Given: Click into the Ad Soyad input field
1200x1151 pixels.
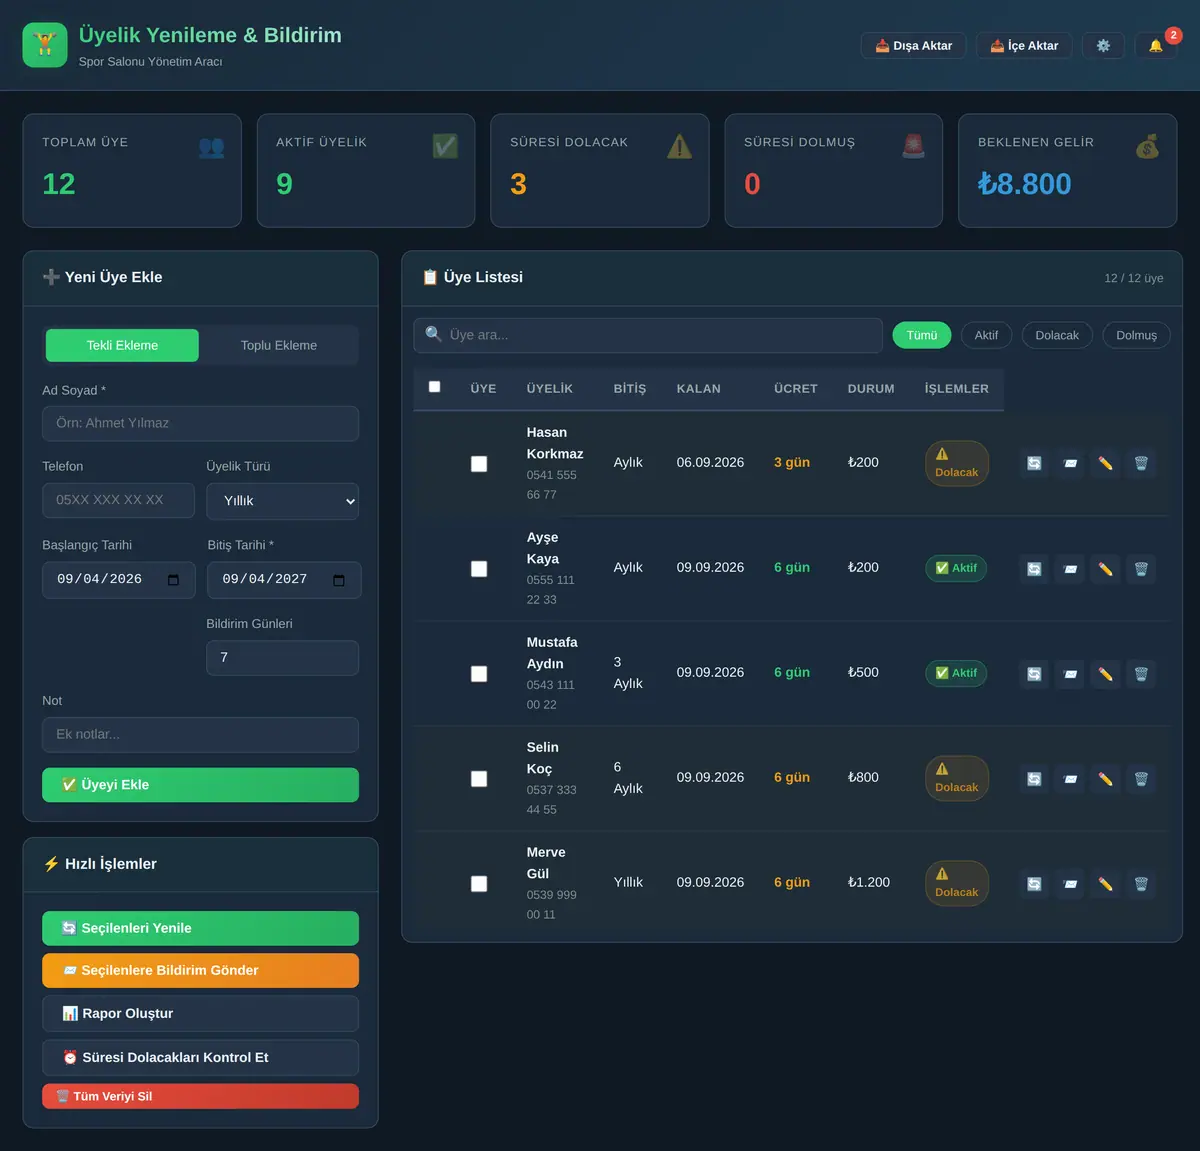Looking at the screenshot, I should (200, 423).
